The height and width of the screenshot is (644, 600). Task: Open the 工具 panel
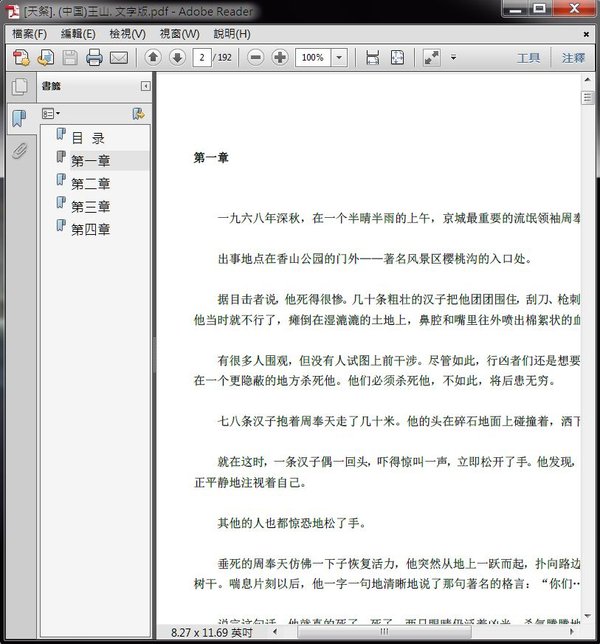pyautogui.click(x=528, y=58)
